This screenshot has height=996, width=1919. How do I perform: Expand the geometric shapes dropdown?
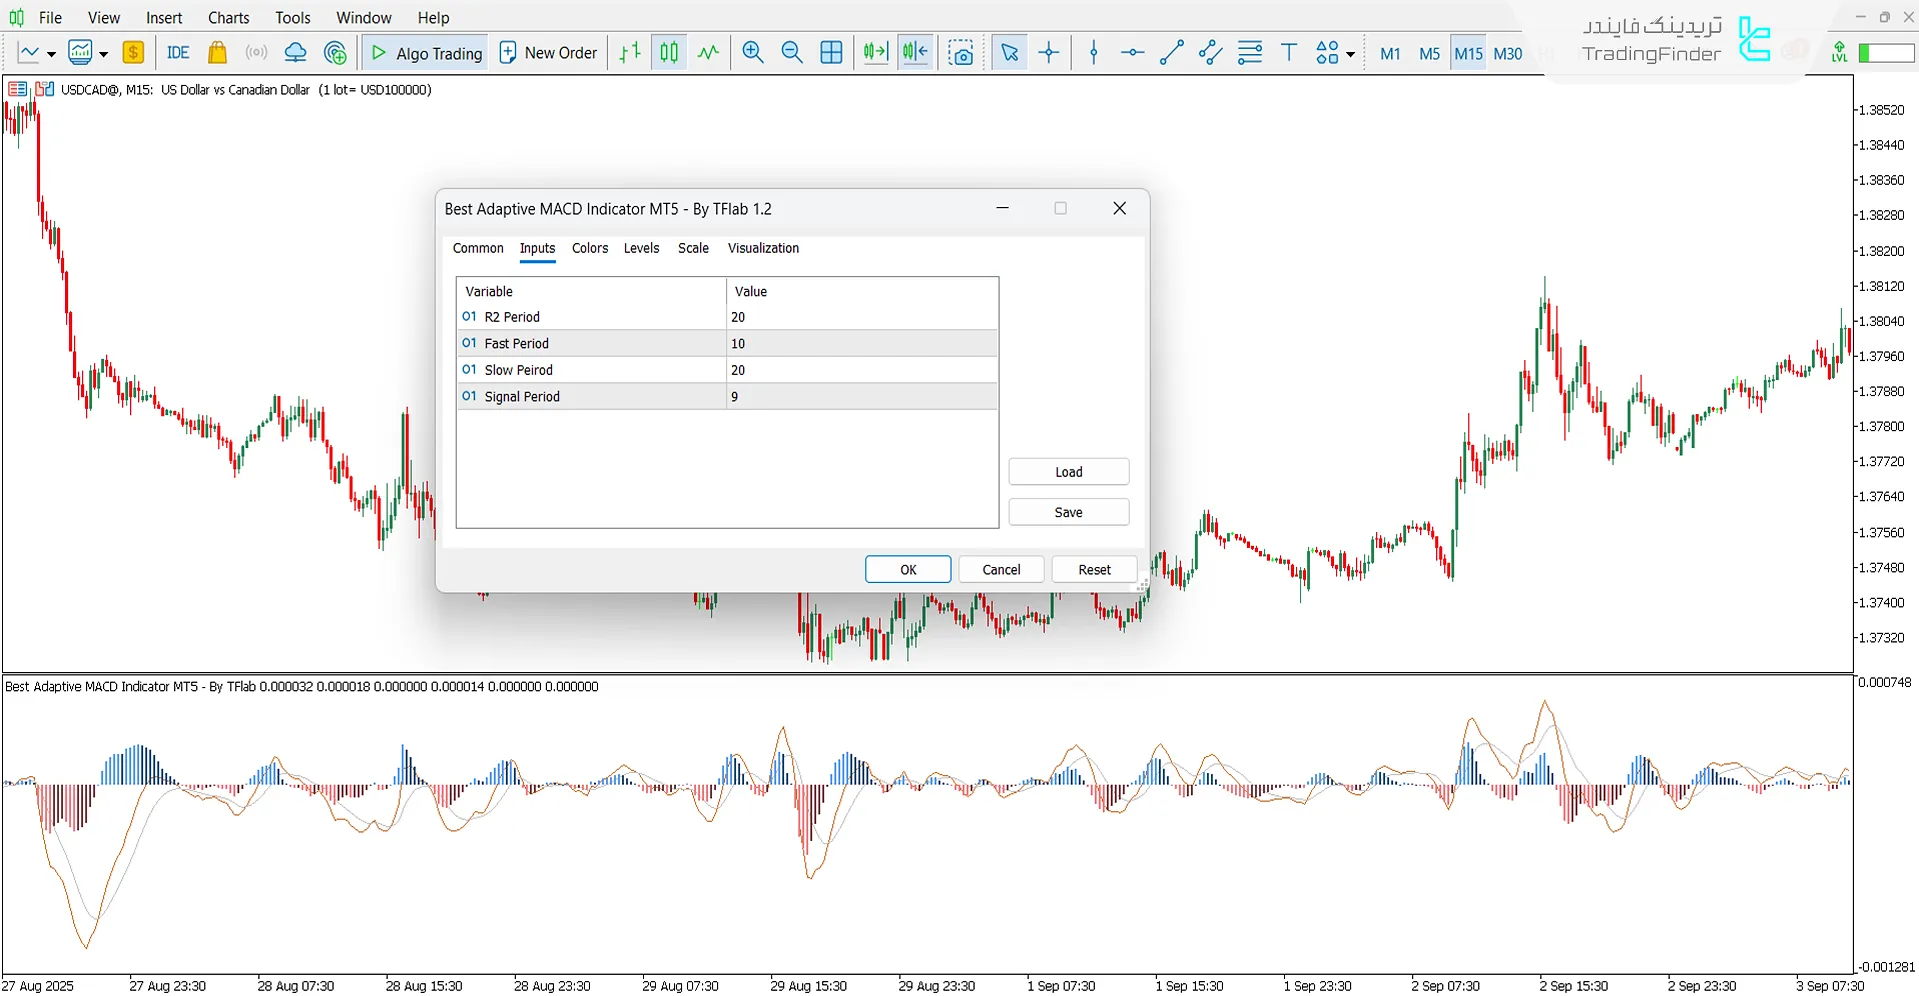pos(1349,56)
